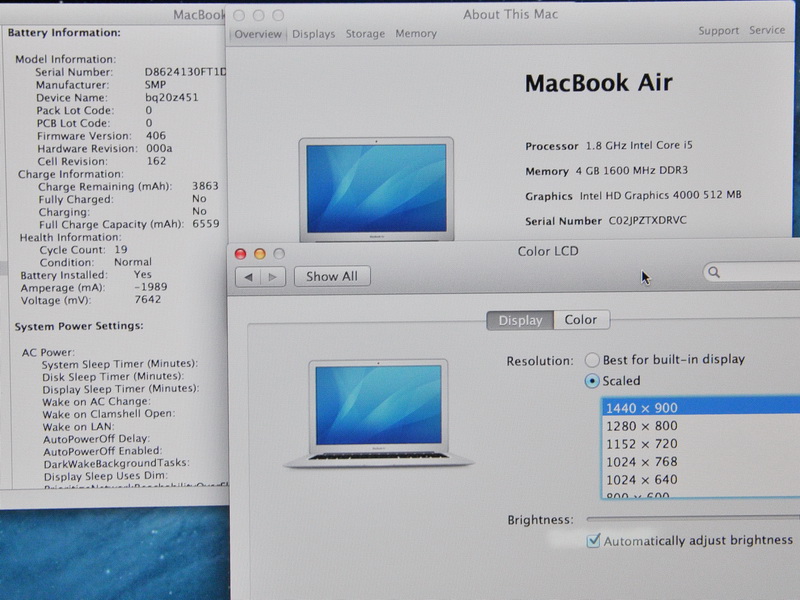This screenshot has width=800, height=600.
Task: Click Charge Remaining value 3863
Action: 205,186
